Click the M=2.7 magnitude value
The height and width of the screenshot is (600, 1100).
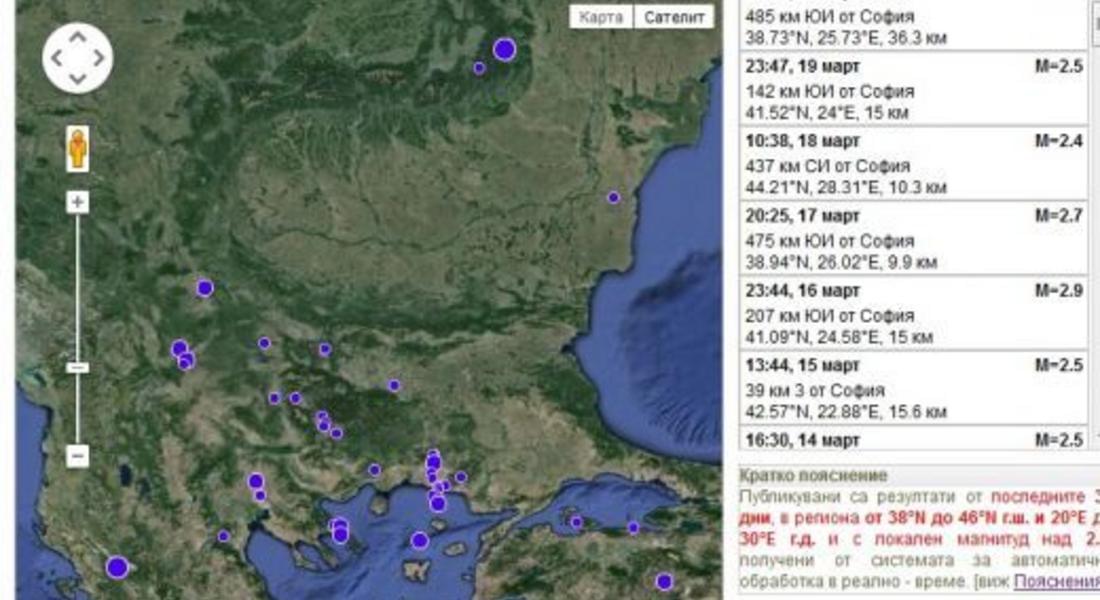tap(1059, 215)
